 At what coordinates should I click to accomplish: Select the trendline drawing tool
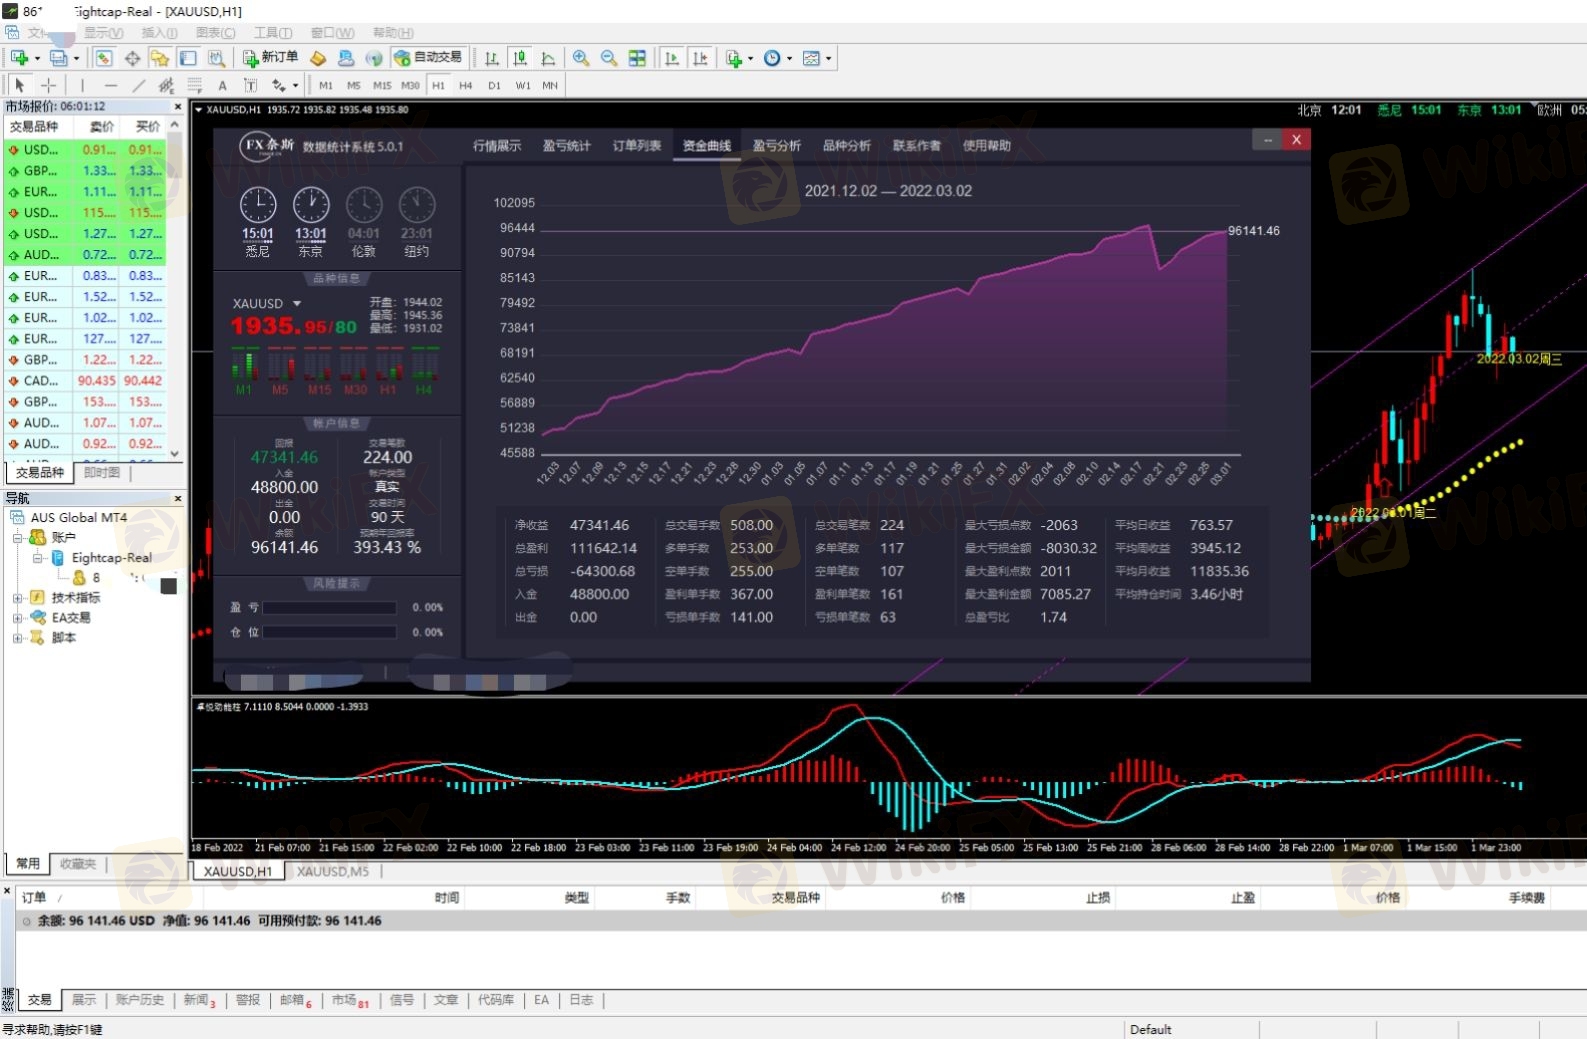click(139, 85)
